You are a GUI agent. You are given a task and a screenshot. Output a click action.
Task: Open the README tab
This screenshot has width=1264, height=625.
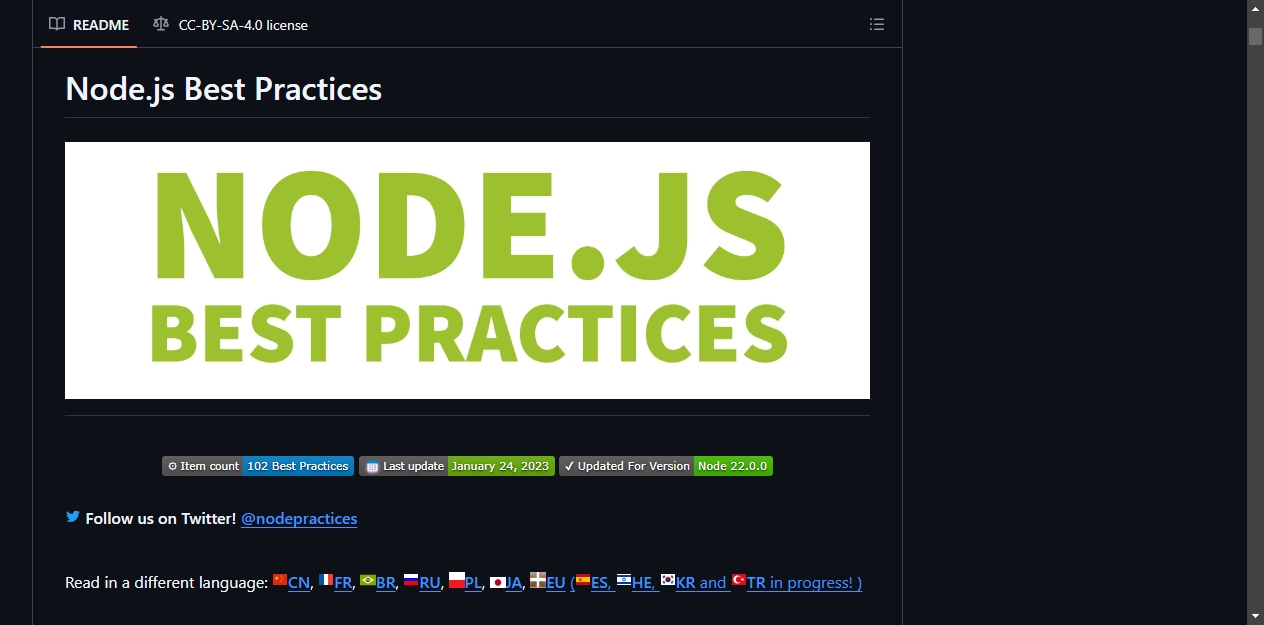pos(89,24)
